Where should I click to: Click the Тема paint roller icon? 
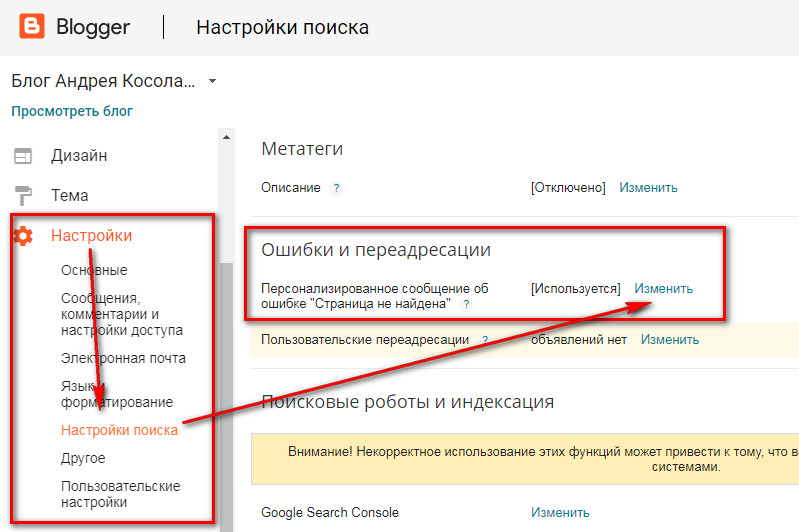click(x=23, y=196)
